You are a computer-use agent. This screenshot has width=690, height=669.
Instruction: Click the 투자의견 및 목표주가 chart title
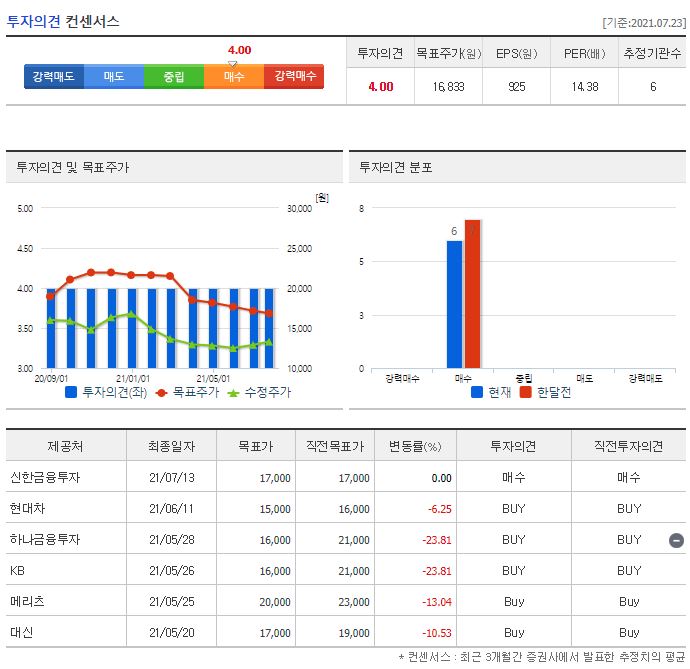[x=73, y=167]
